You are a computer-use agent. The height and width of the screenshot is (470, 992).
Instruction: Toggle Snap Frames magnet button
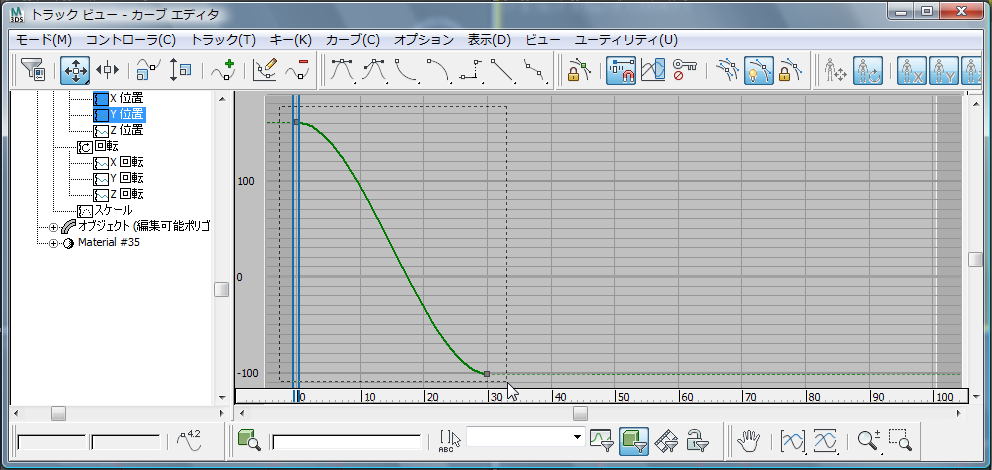pos(621,70)
